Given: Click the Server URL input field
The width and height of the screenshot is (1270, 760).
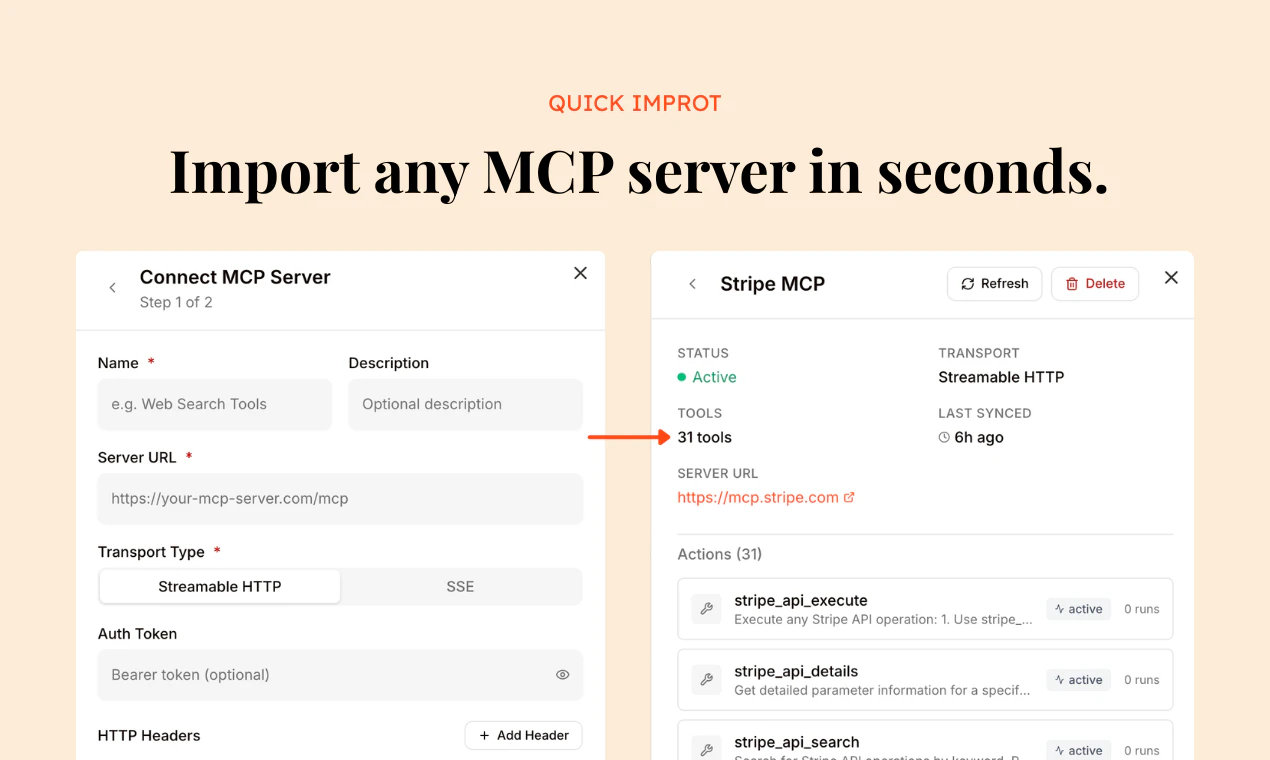Looking at the screenshot, I should [x=340, y=498].
